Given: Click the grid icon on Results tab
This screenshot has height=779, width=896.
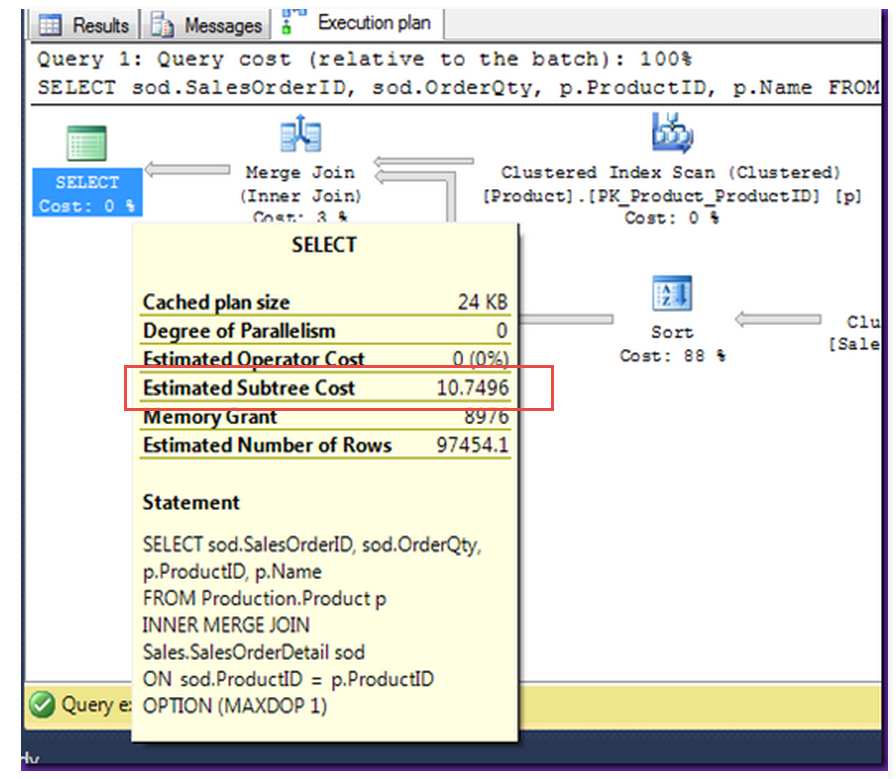Looking at the screenshot, I should pyautogui.click(x=51, y=25).
